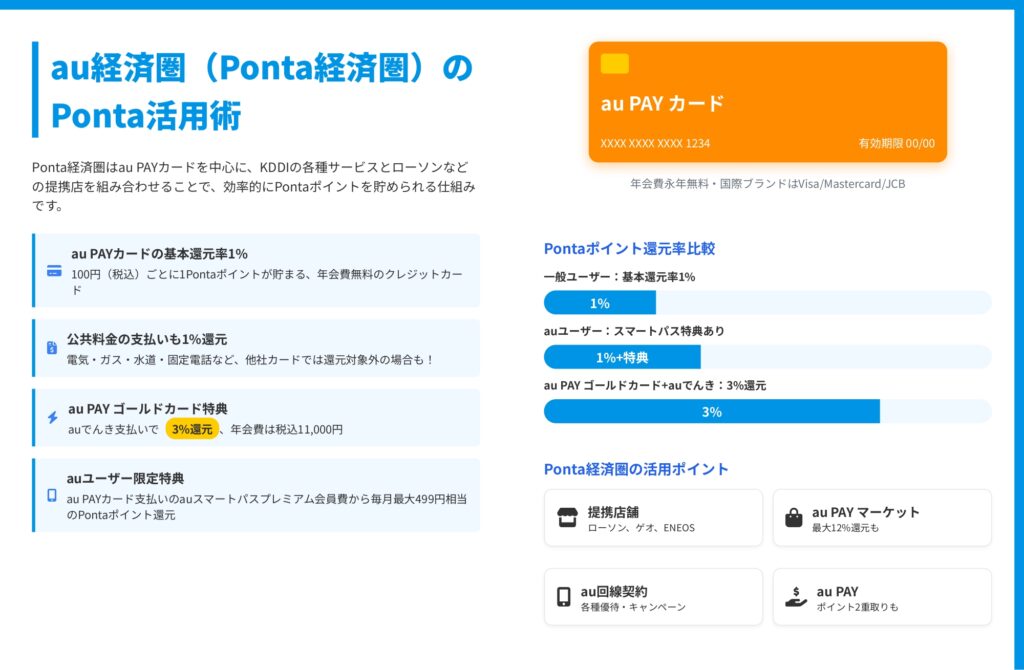Click the orange au PAY カード image
The width and height of the screenshot is (1024, 670).
767,102
